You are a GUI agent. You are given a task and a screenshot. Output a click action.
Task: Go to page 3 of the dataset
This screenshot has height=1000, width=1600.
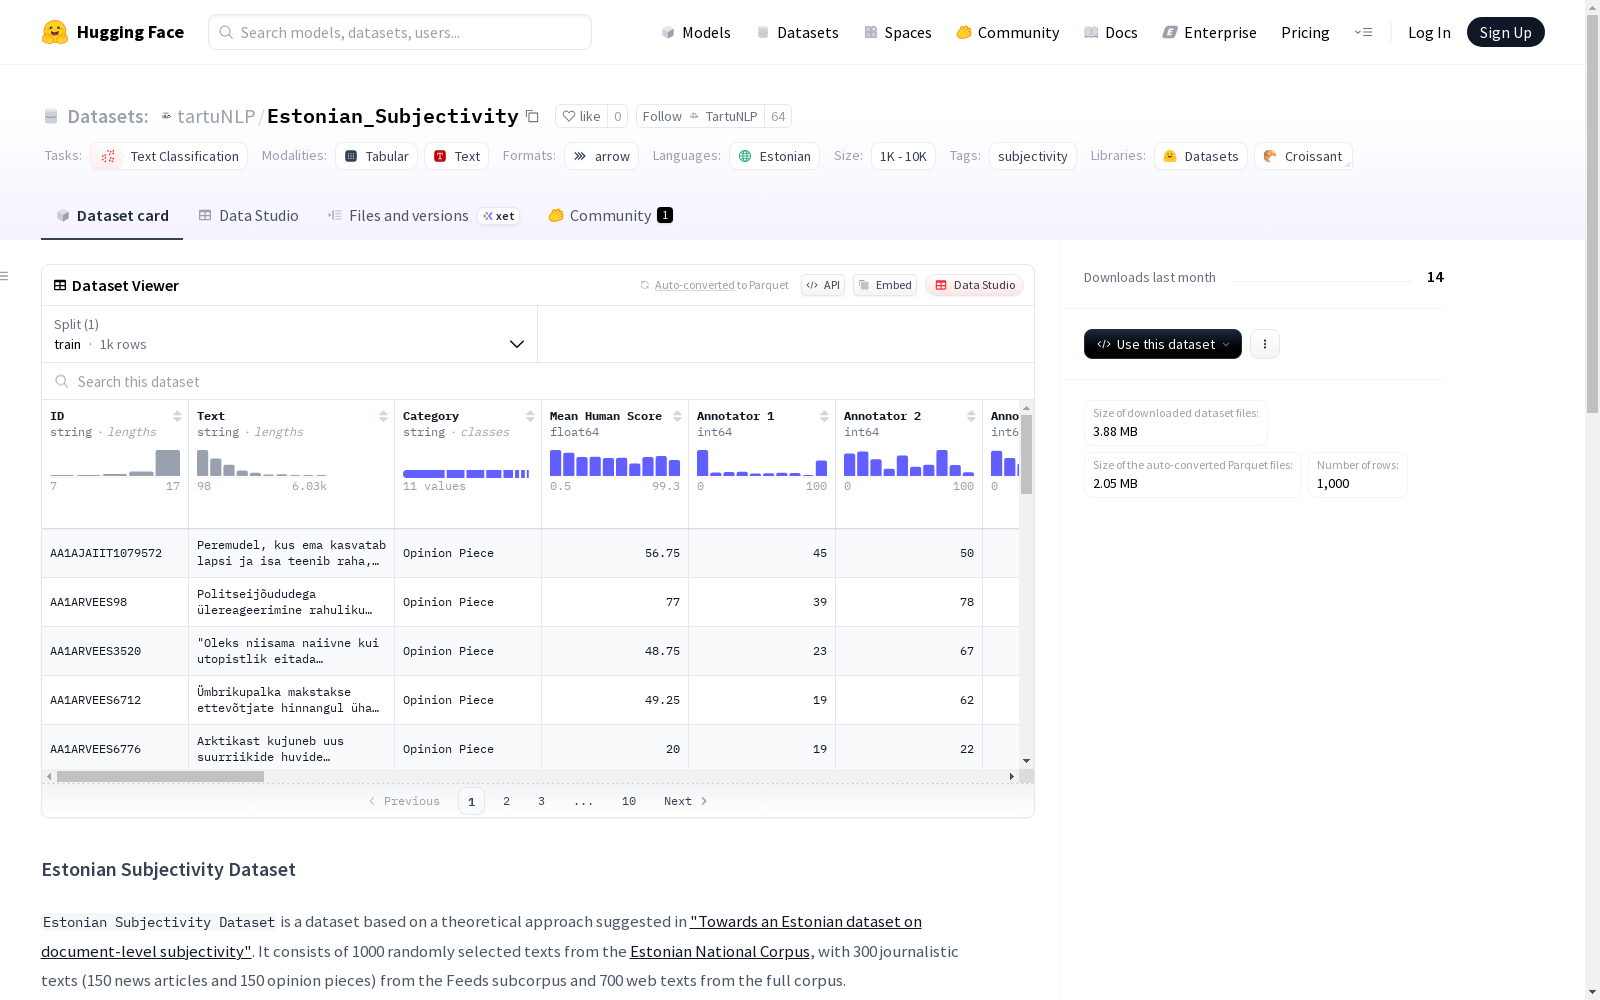(x=542, y=801)
